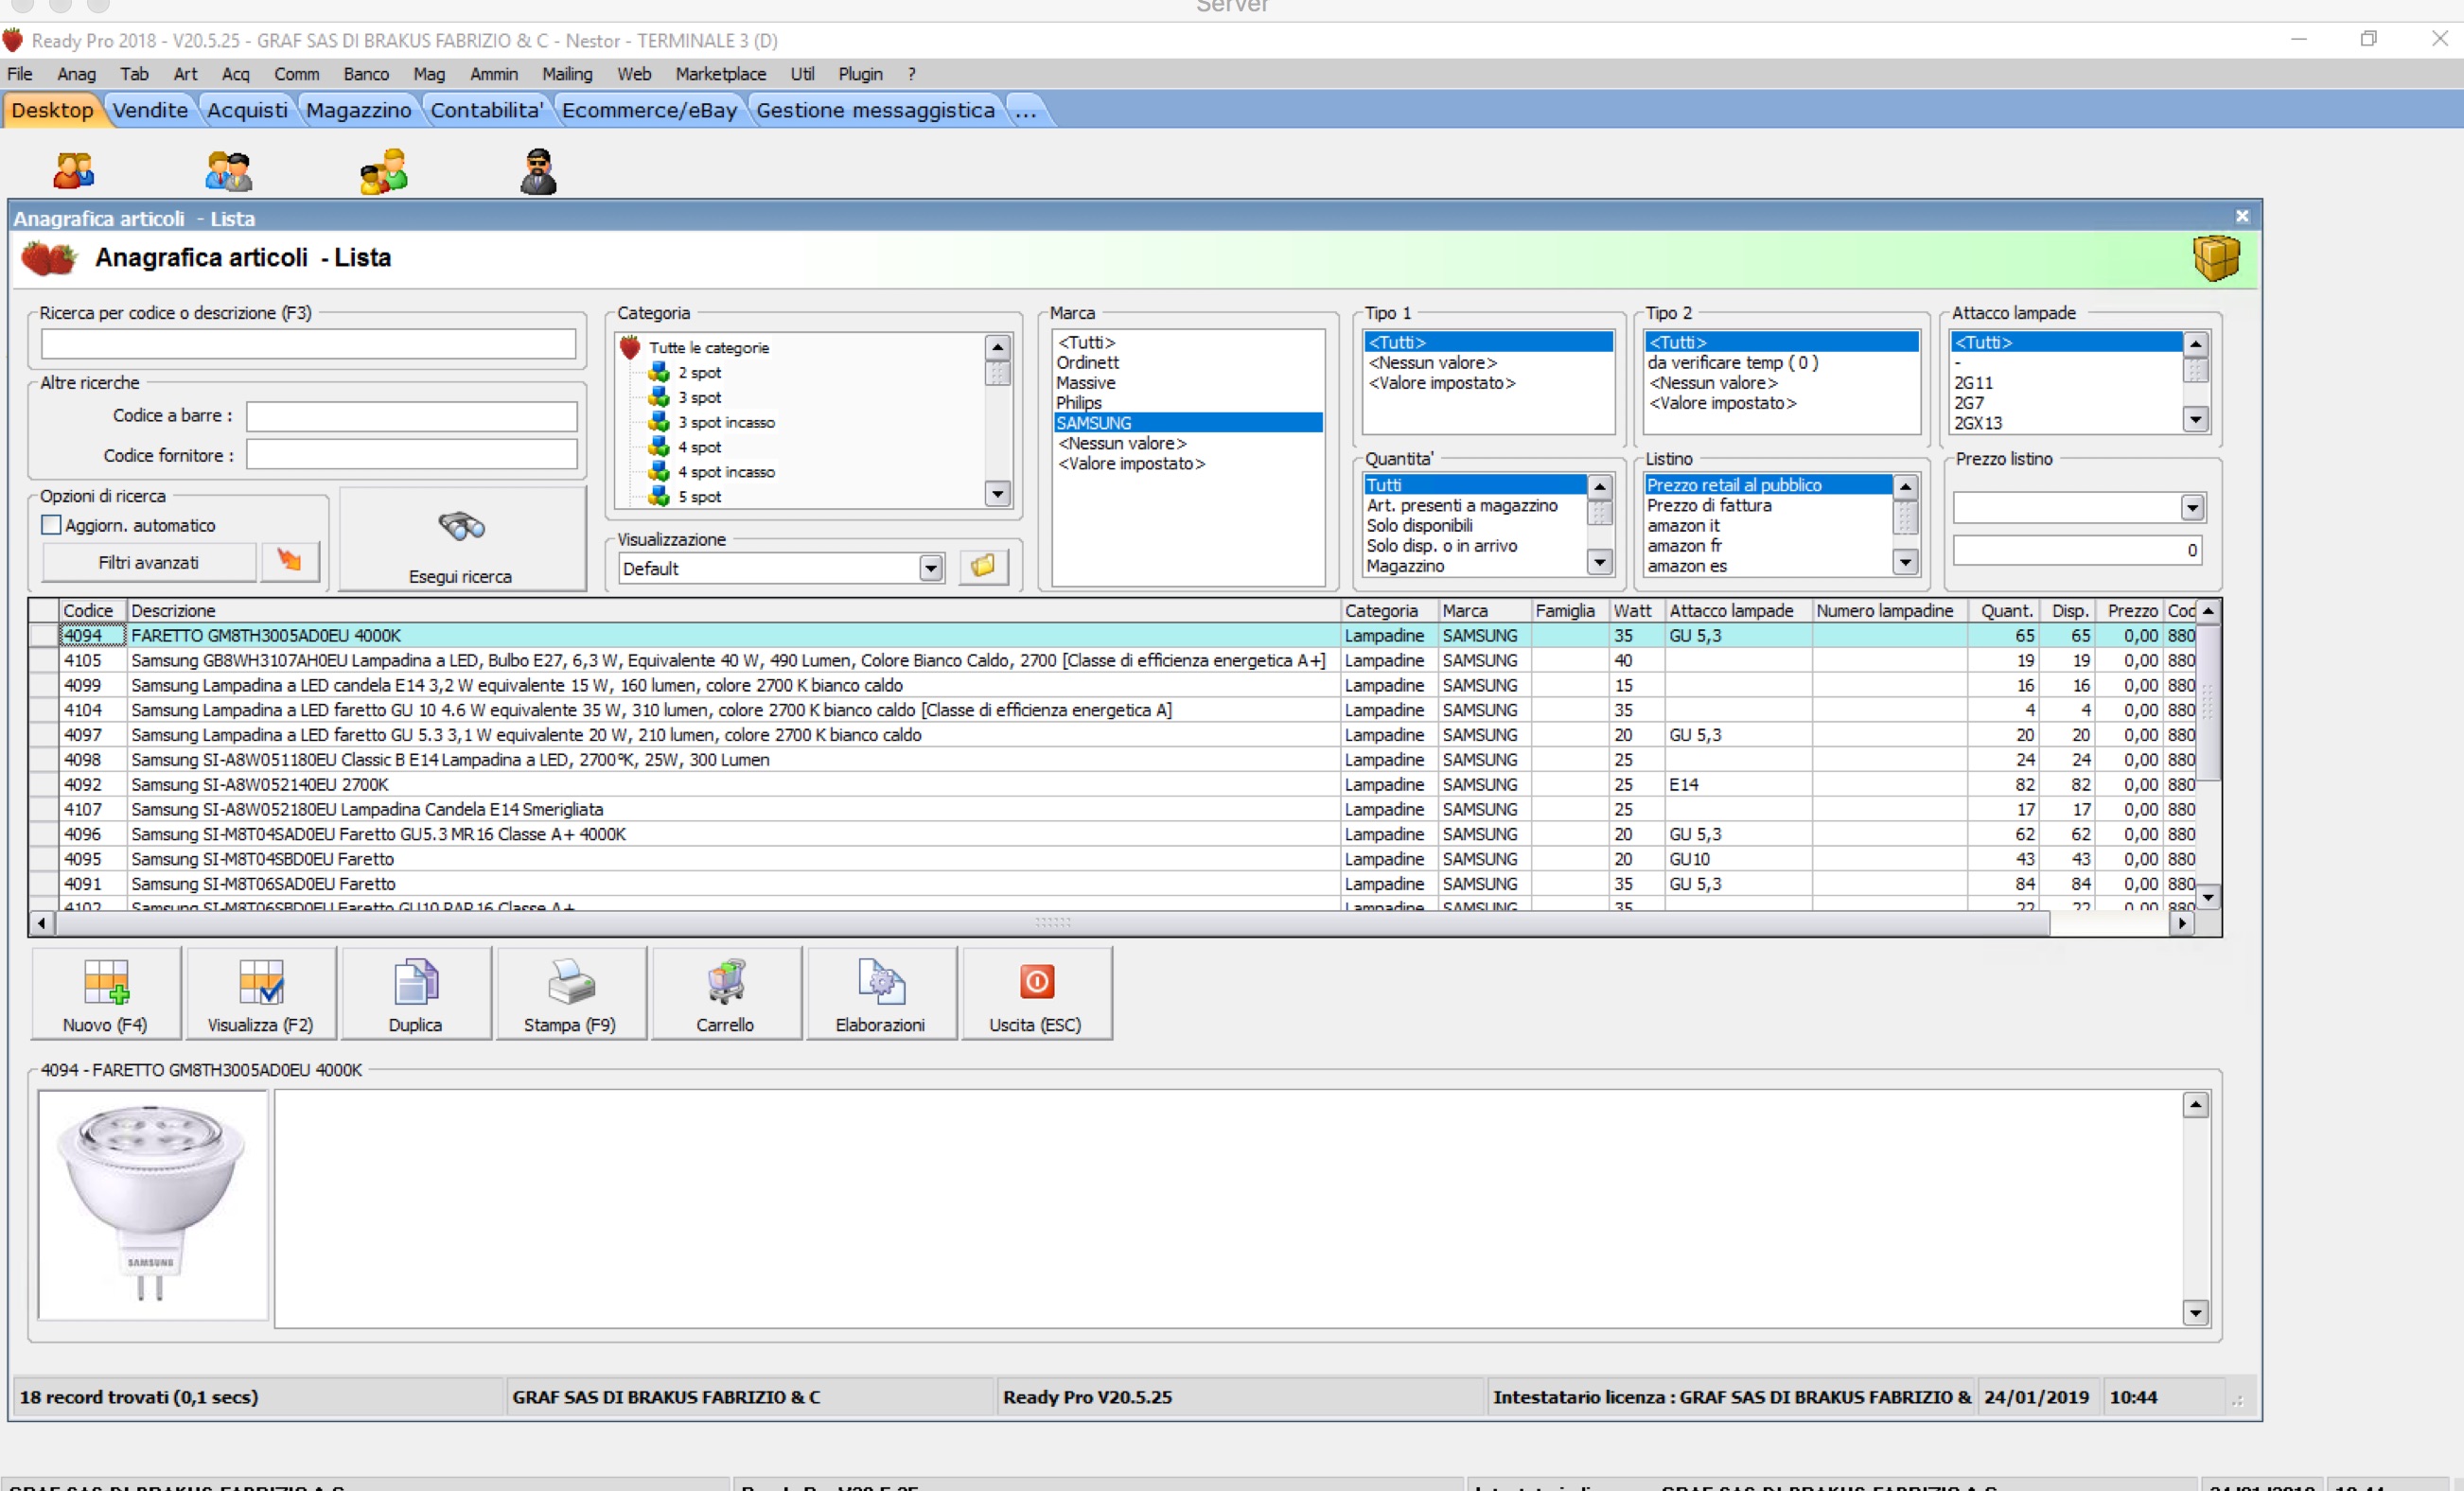The height and width of the screenshot is (1491, 2464).
Task: Click the Nuovo (F4) new article icon
Action: tap(105, 983)
